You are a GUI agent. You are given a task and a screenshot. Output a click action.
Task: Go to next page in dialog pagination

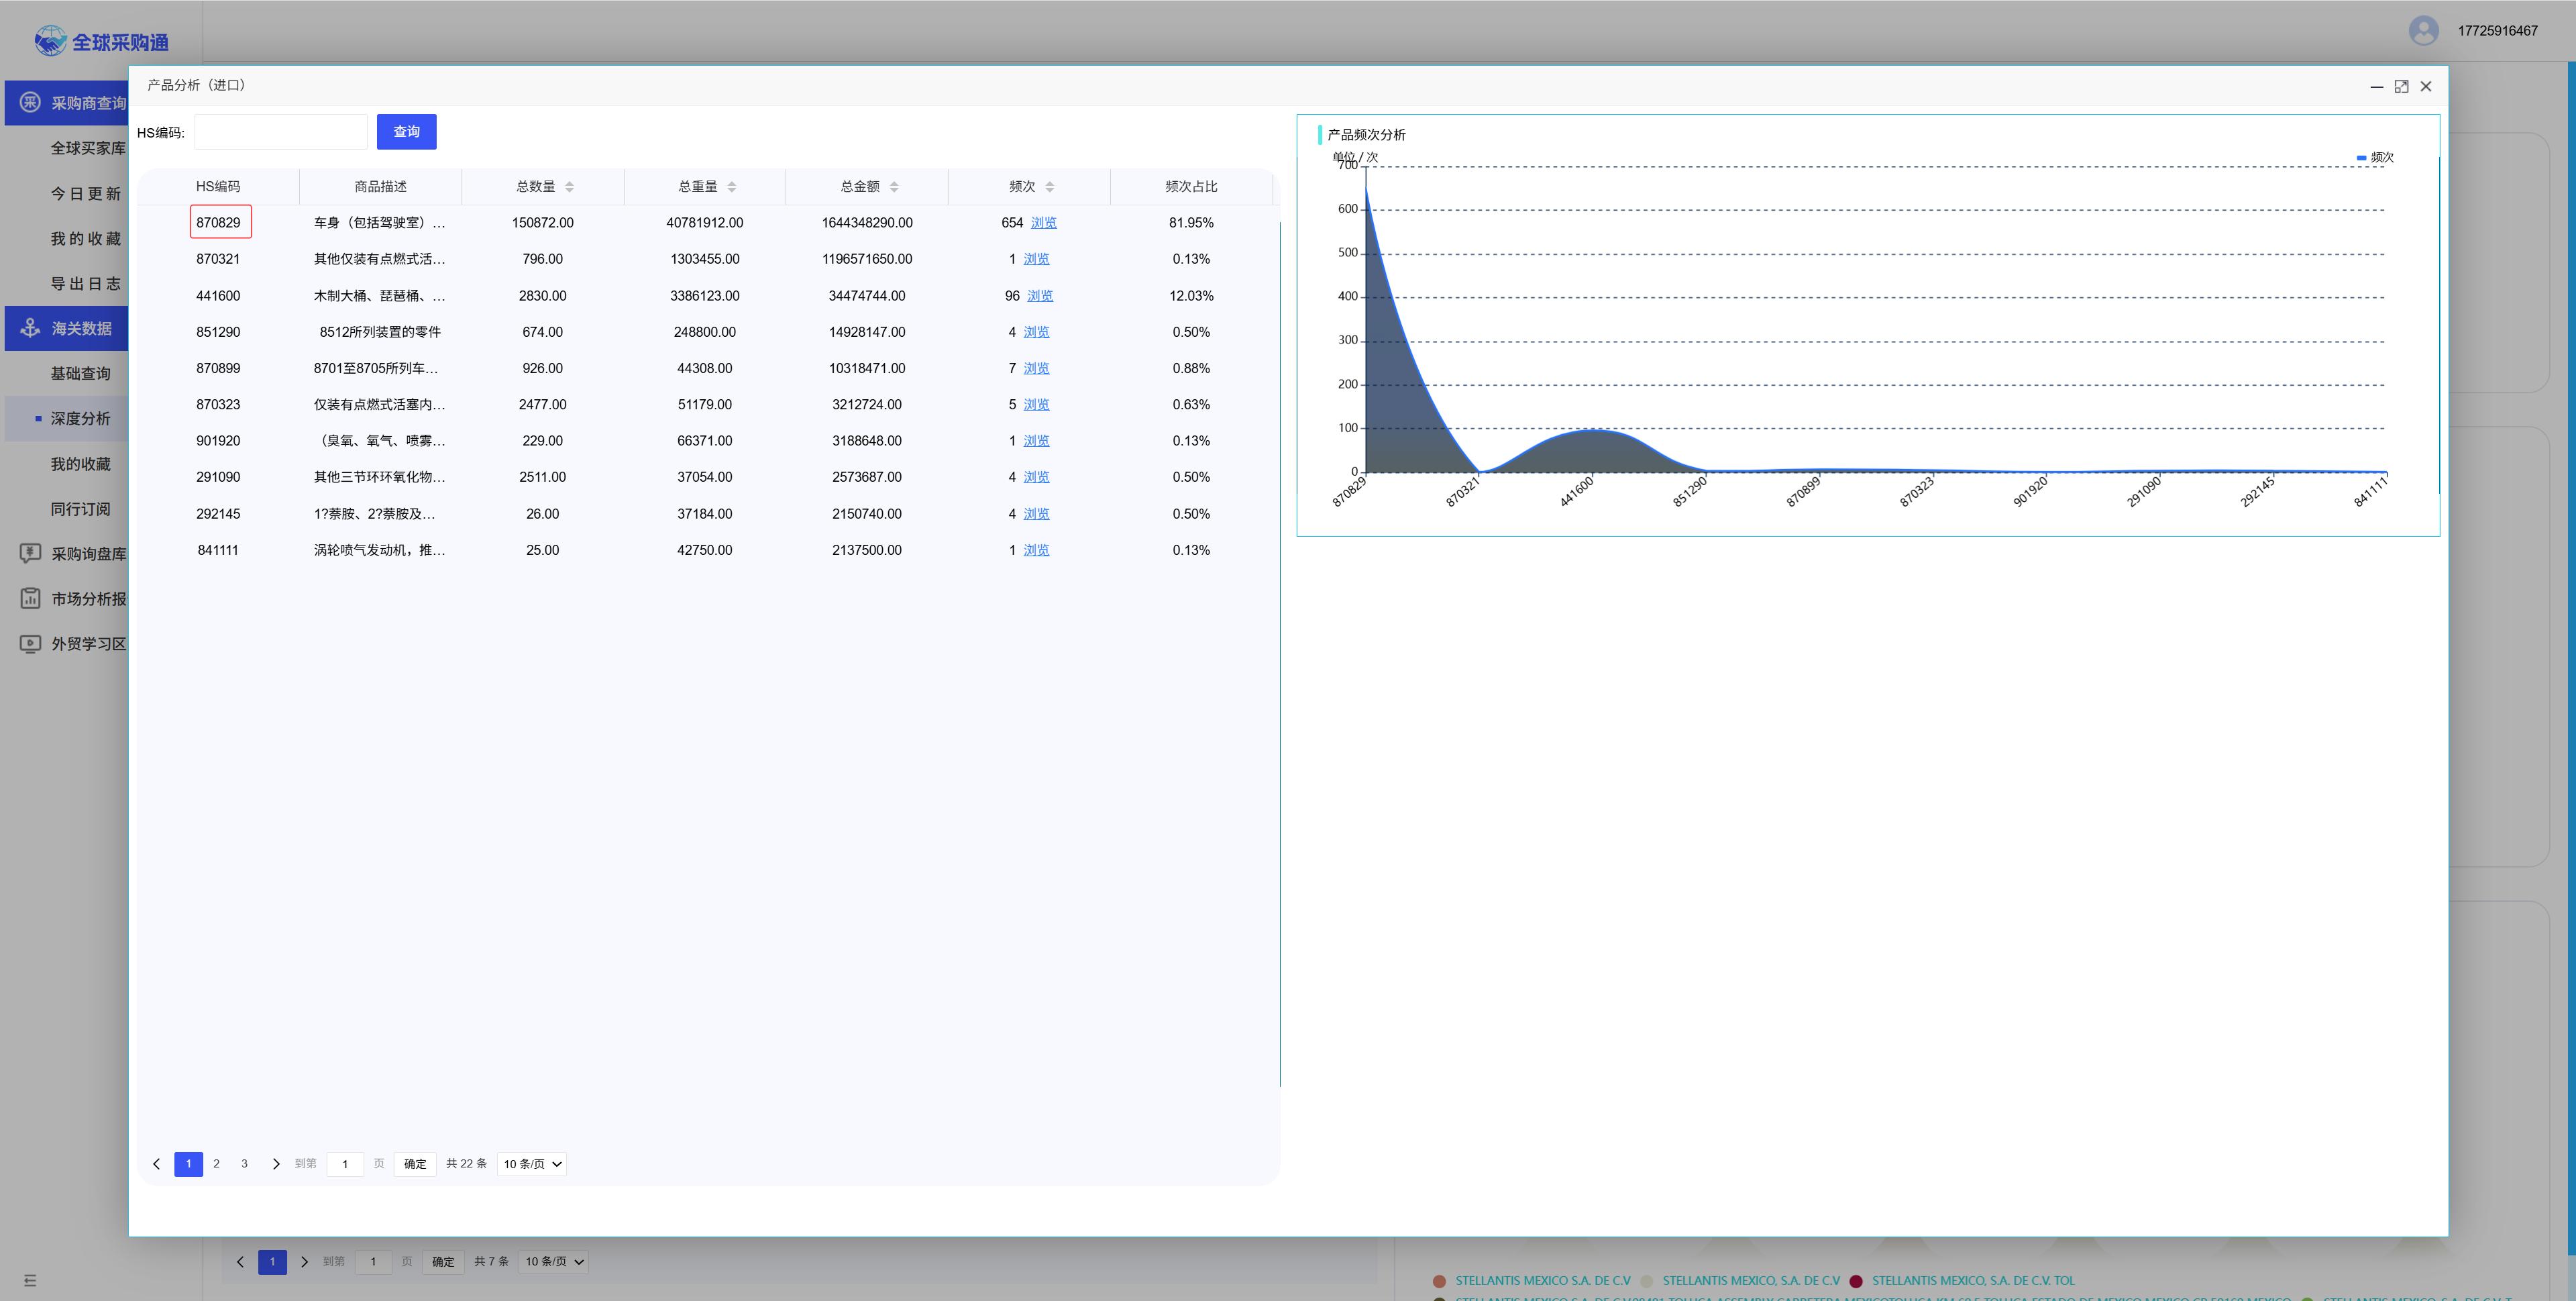point(276,1164)
